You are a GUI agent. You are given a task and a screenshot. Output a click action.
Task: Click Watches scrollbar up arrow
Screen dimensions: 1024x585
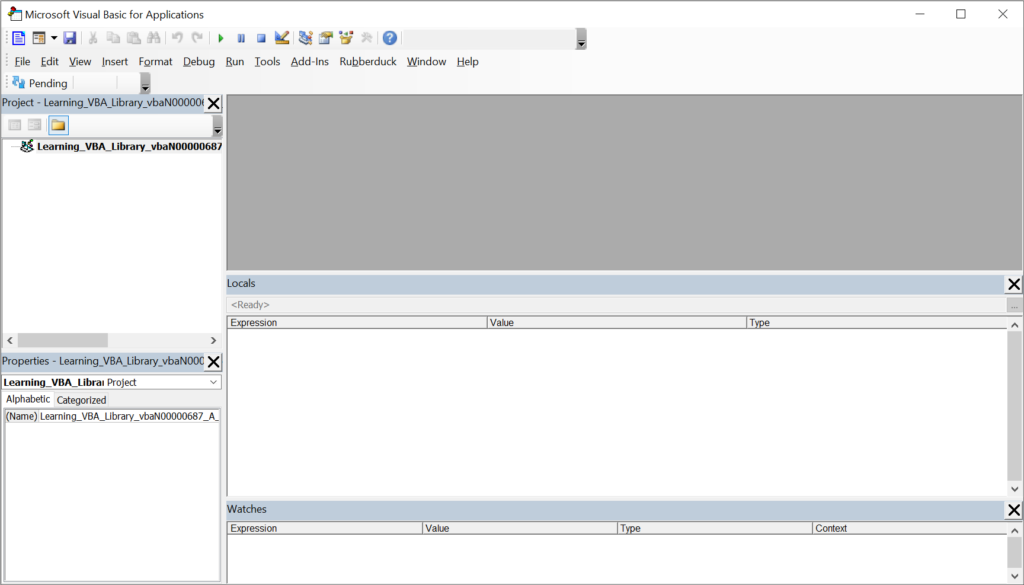point(1014,531)
